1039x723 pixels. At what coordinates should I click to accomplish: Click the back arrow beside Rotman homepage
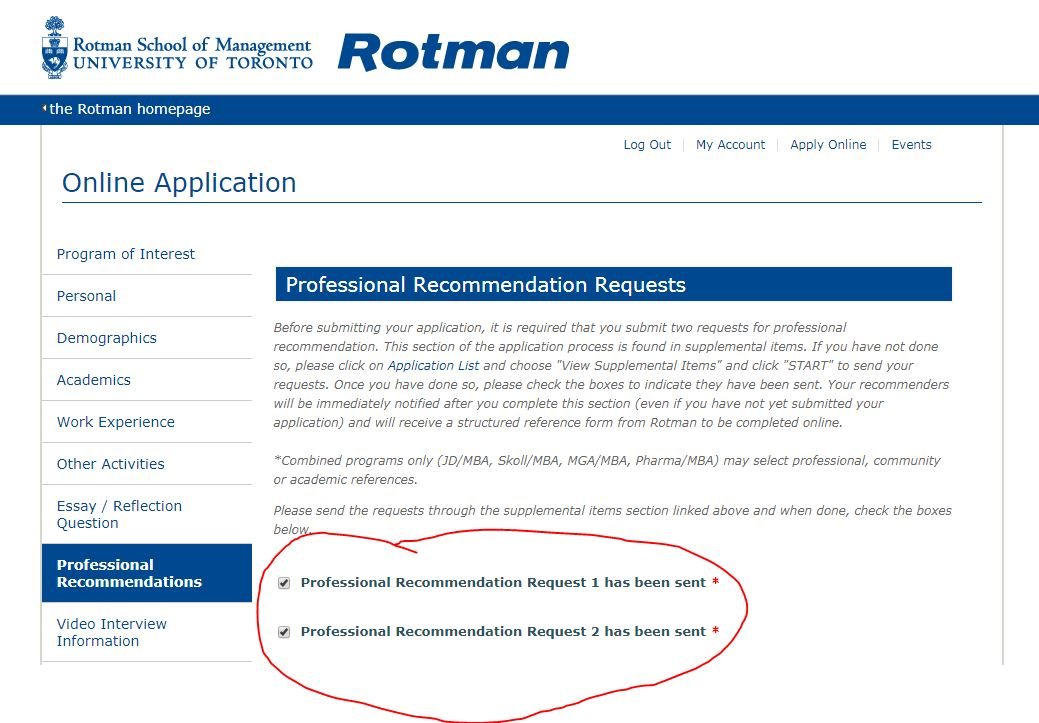[44, 108]
